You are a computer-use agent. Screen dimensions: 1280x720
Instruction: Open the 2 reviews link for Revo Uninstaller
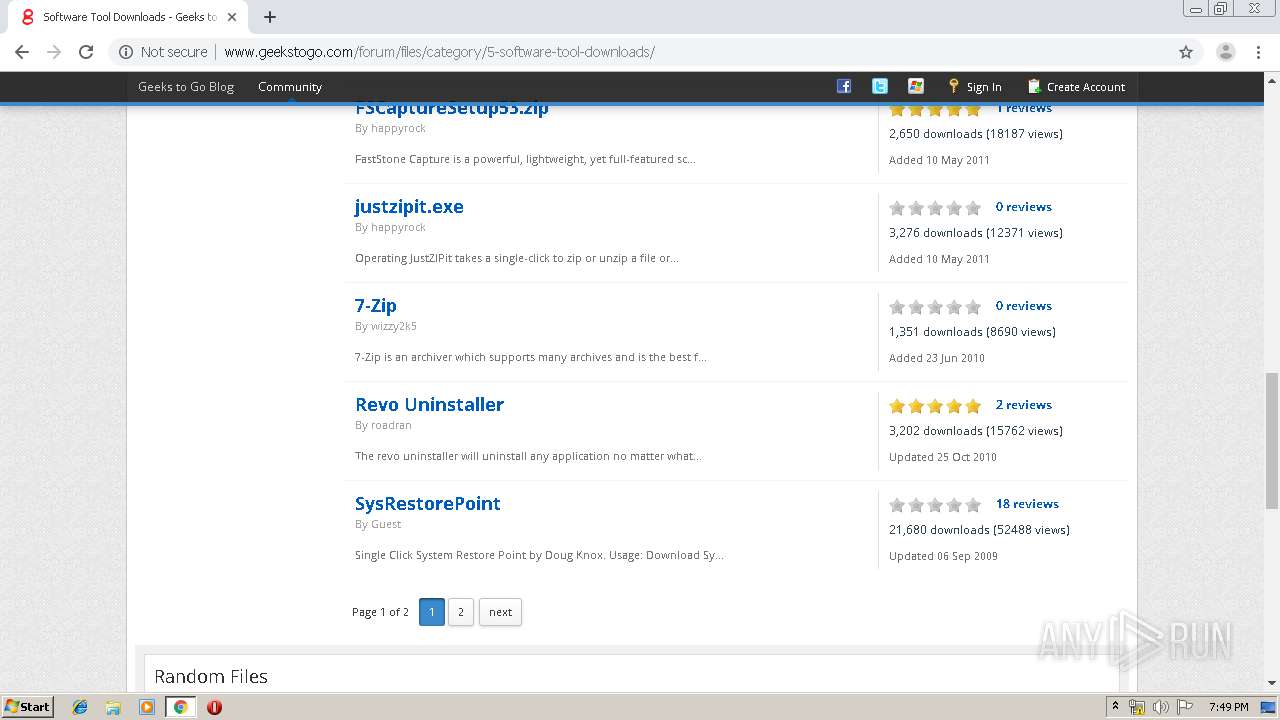(x=1023, y=405)
